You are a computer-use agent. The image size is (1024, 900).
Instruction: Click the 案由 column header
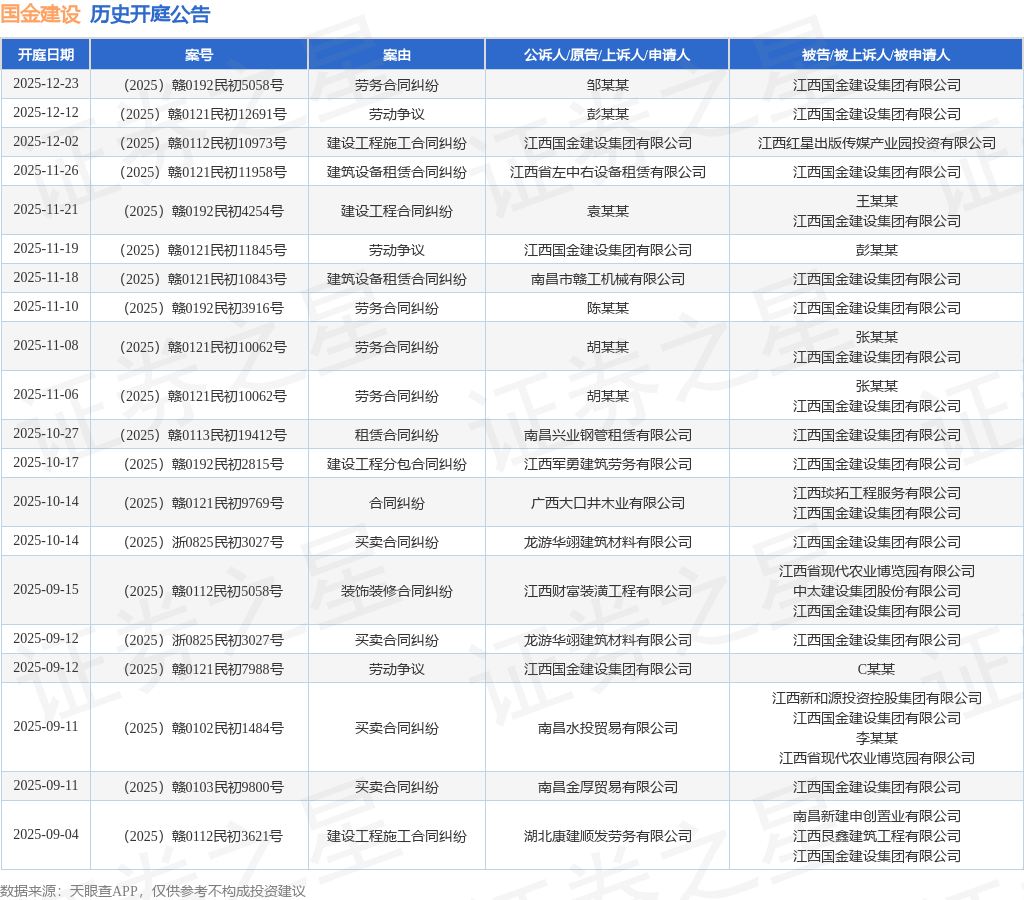(396, 55)
